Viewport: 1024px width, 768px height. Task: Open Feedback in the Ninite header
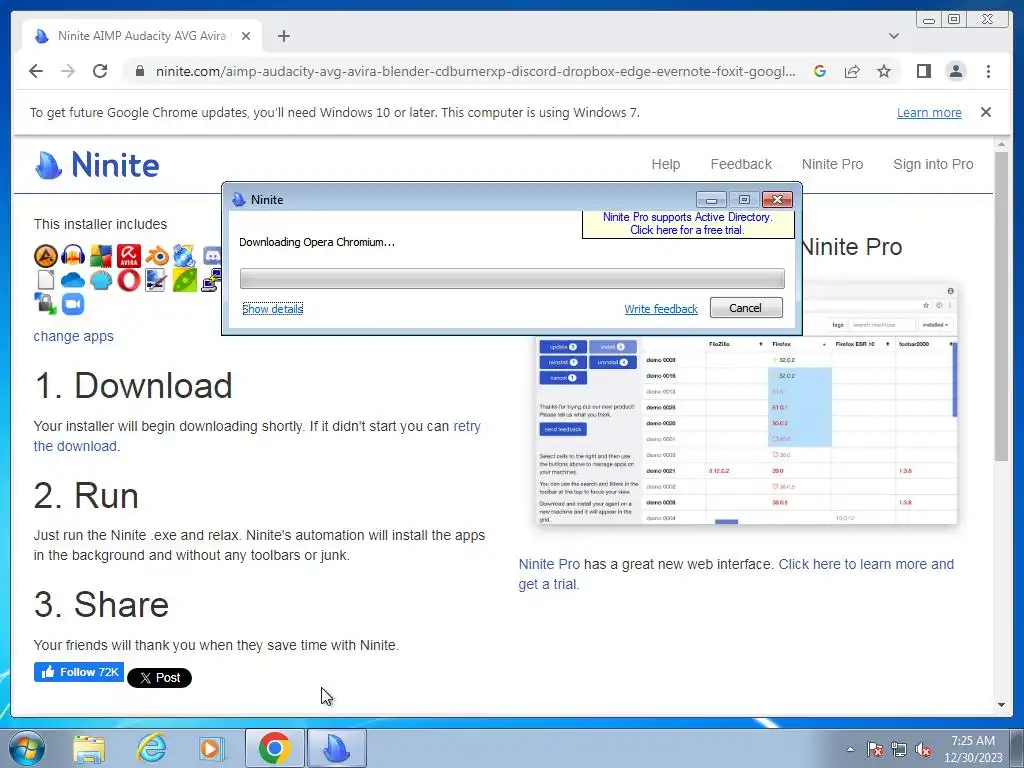coord(741,164)
